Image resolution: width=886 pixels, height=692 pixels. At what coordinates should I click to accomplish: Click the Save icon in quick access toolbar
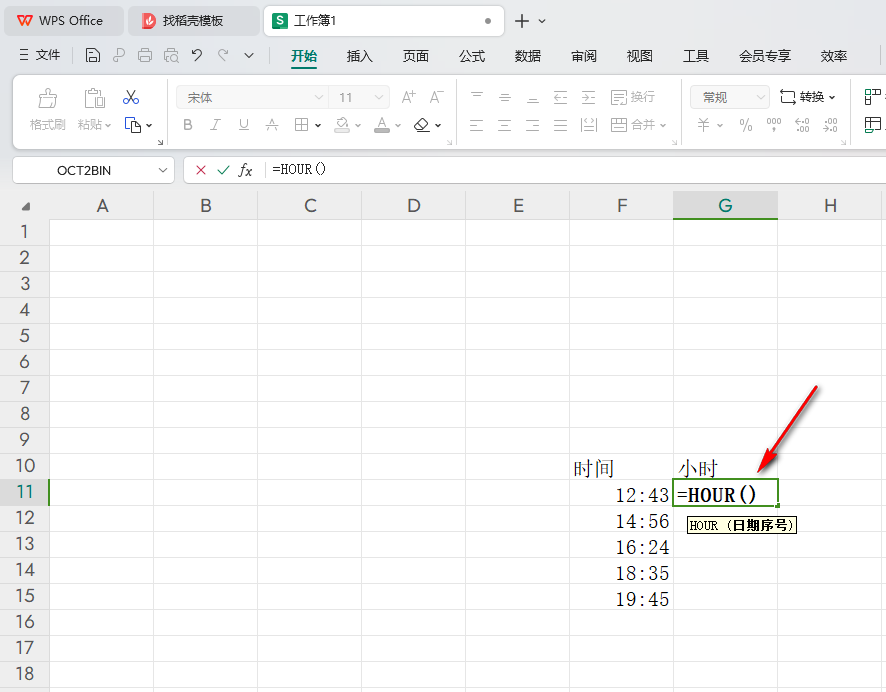(93, 56)
